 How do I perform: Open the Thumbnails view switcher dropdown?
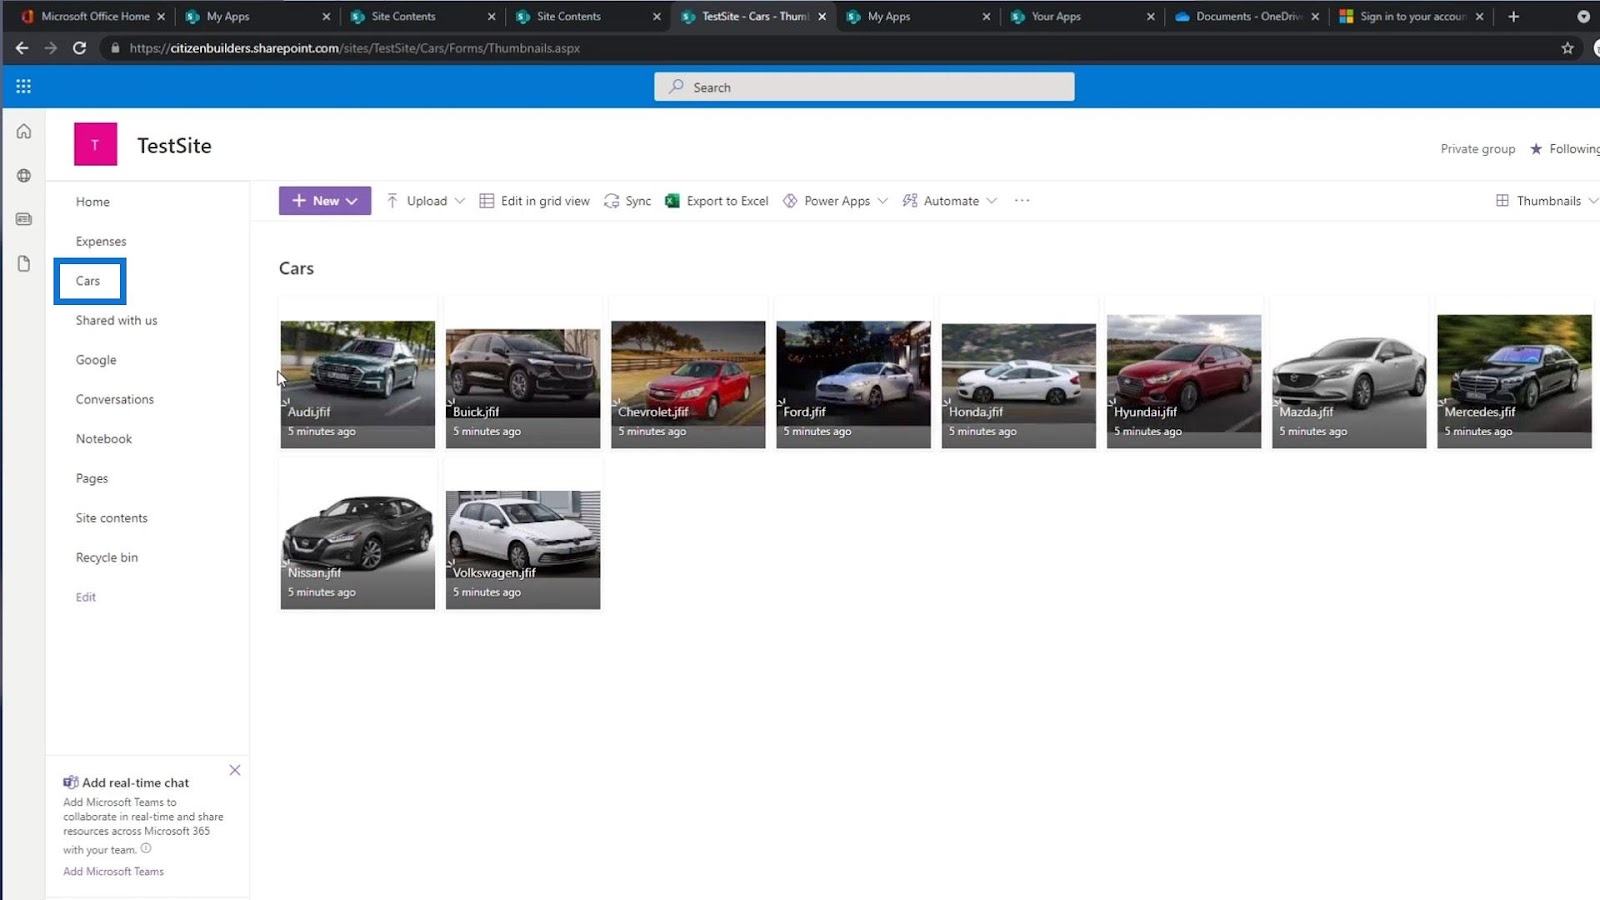[x=1547, y=201]
